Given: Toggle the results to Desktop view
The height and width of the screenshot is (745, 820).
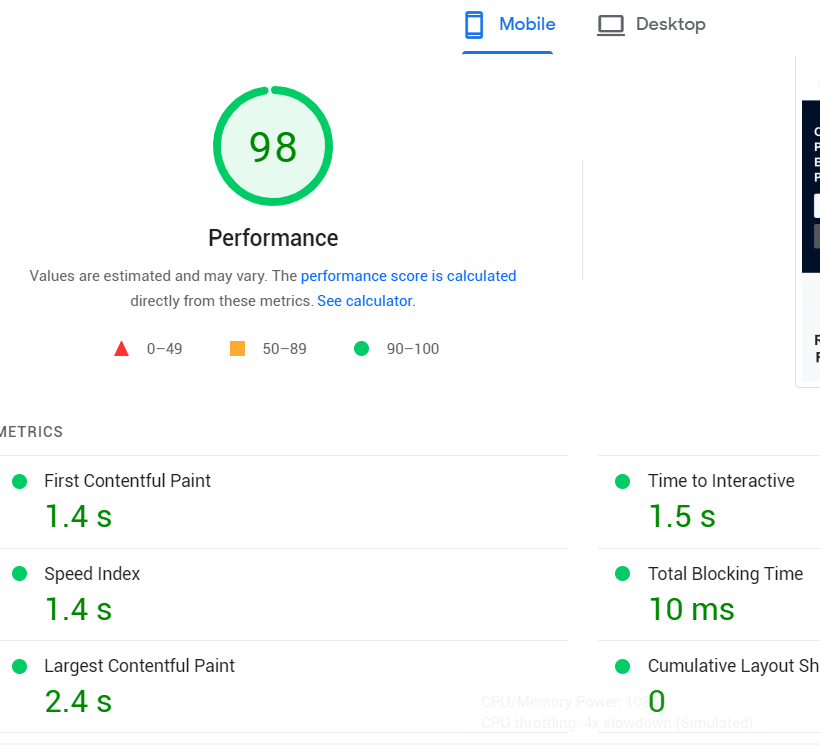Looking at the screenshot, I should (651, 24).
